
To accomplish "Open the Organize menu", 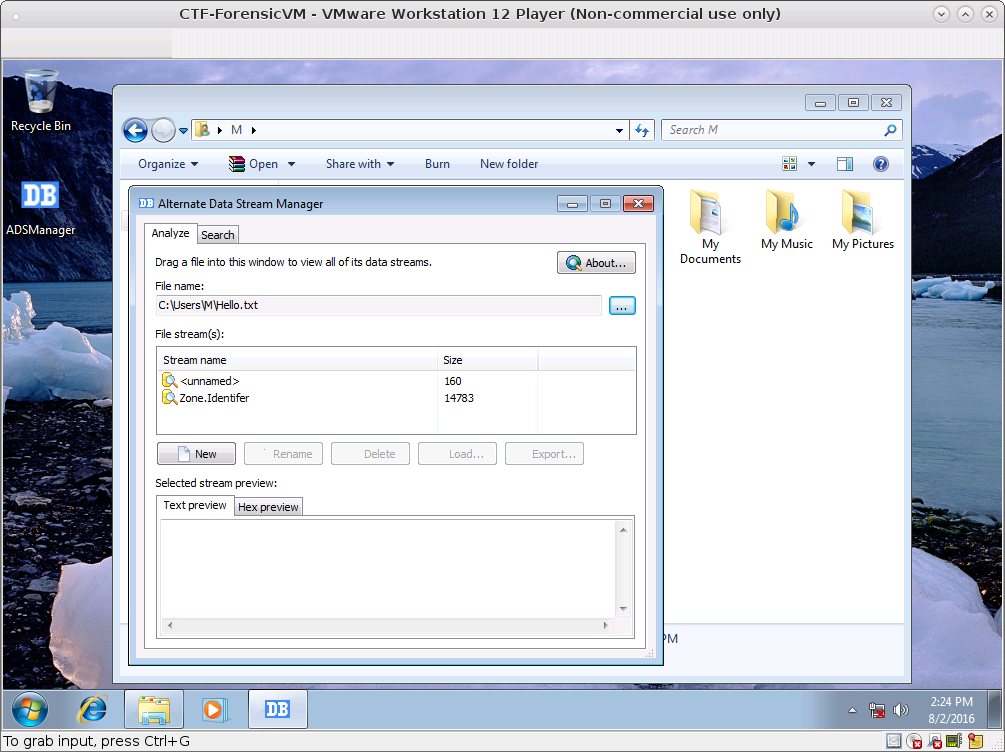I will coord(168,164).
